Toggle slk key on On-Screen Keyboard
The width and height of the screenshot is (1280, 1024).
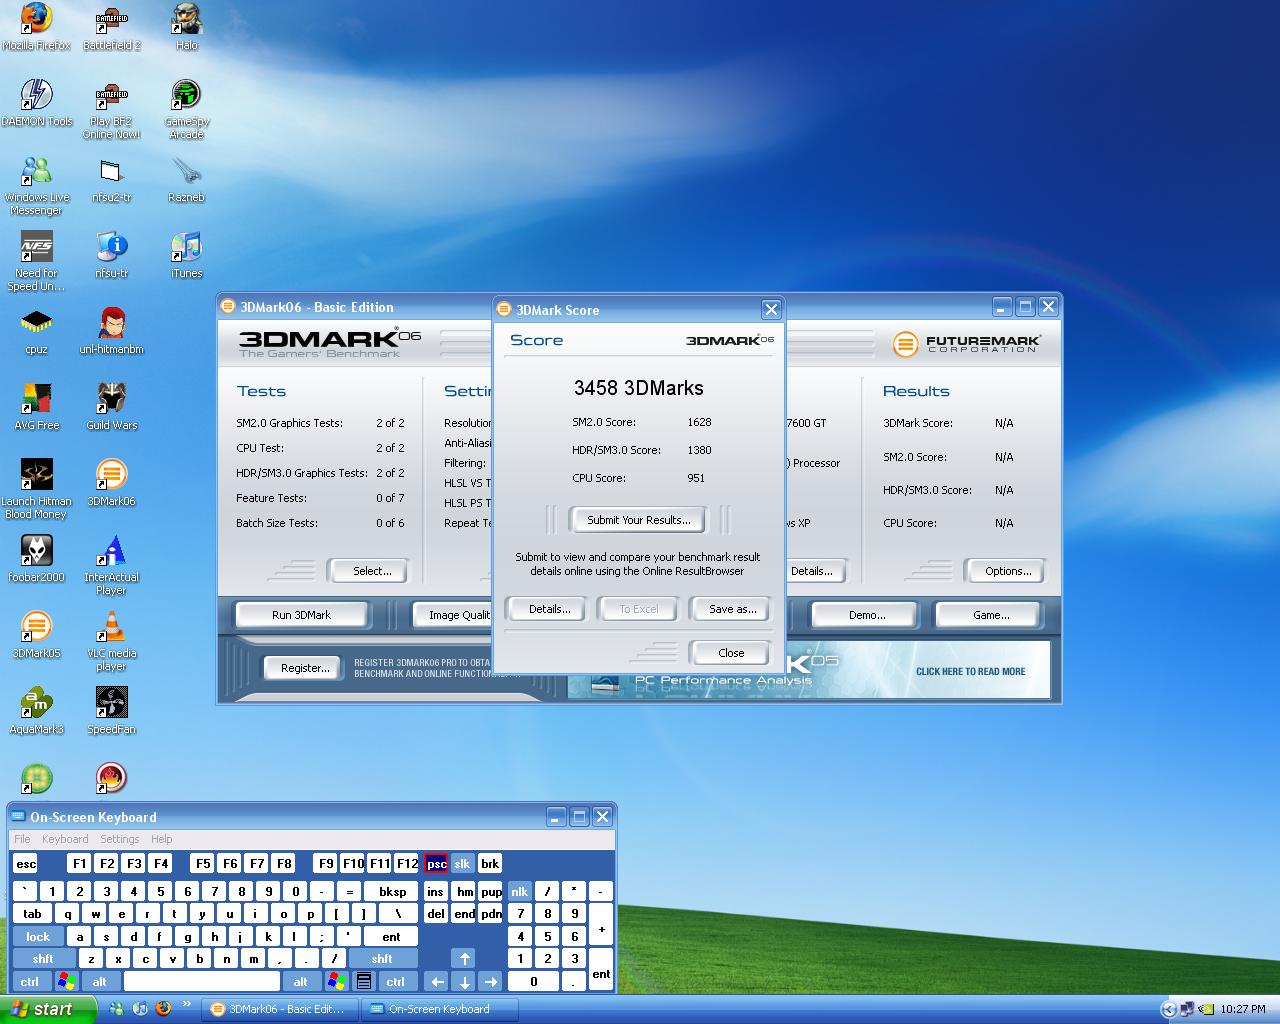pos(462,864)
